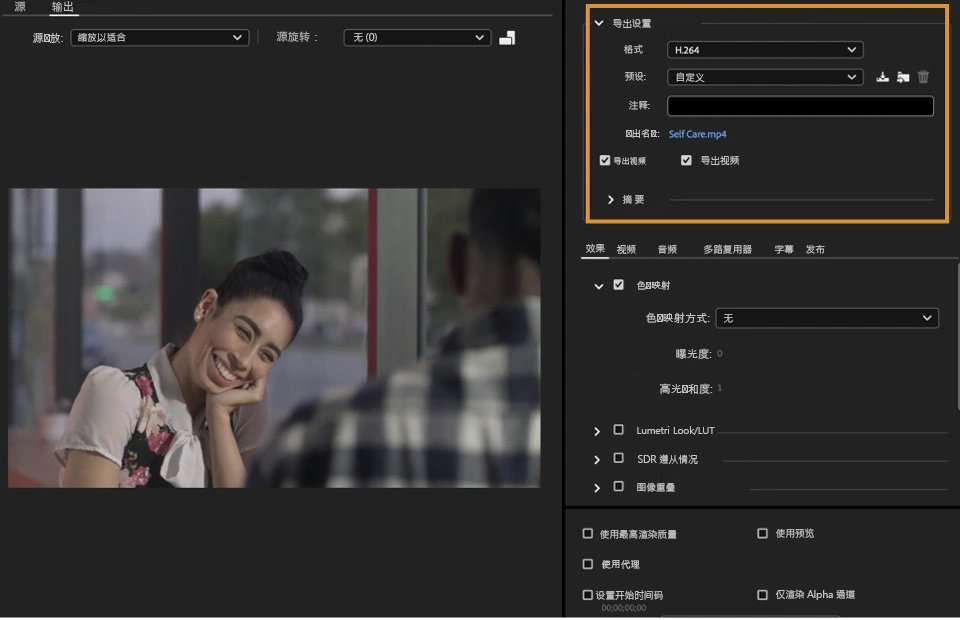Screen dimensions: 960x620
Task: Click the delete preset trash icon
Action: point(923,77)
